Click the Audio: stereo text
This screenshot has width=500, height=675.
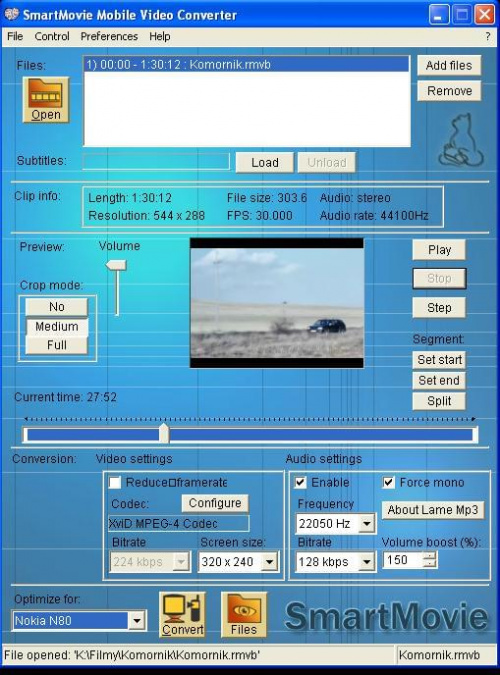coord(355,198)
